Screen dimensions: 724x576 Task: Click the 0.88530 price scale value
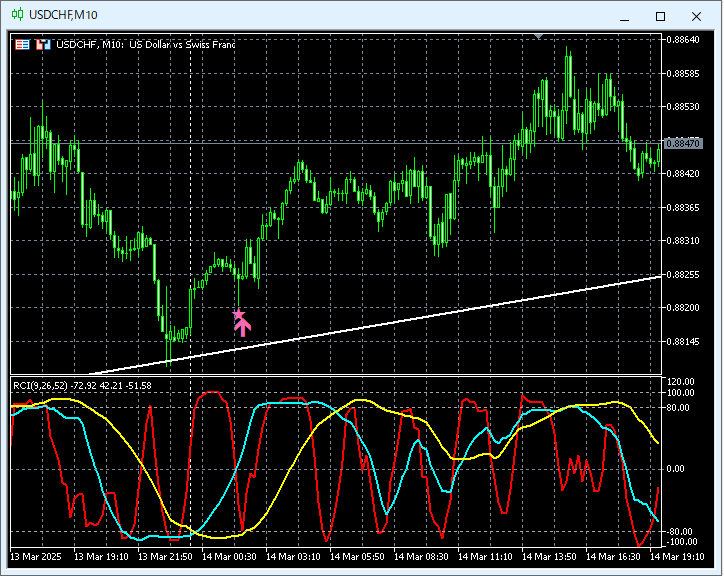tap(683, 107)
